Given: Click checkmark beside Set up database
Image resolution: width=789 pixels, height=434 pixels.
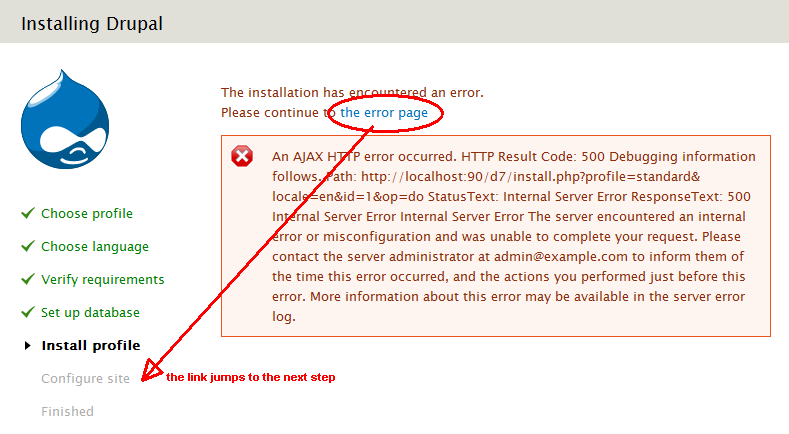Looking at the screenshot, I should click(x=28, y=312).
